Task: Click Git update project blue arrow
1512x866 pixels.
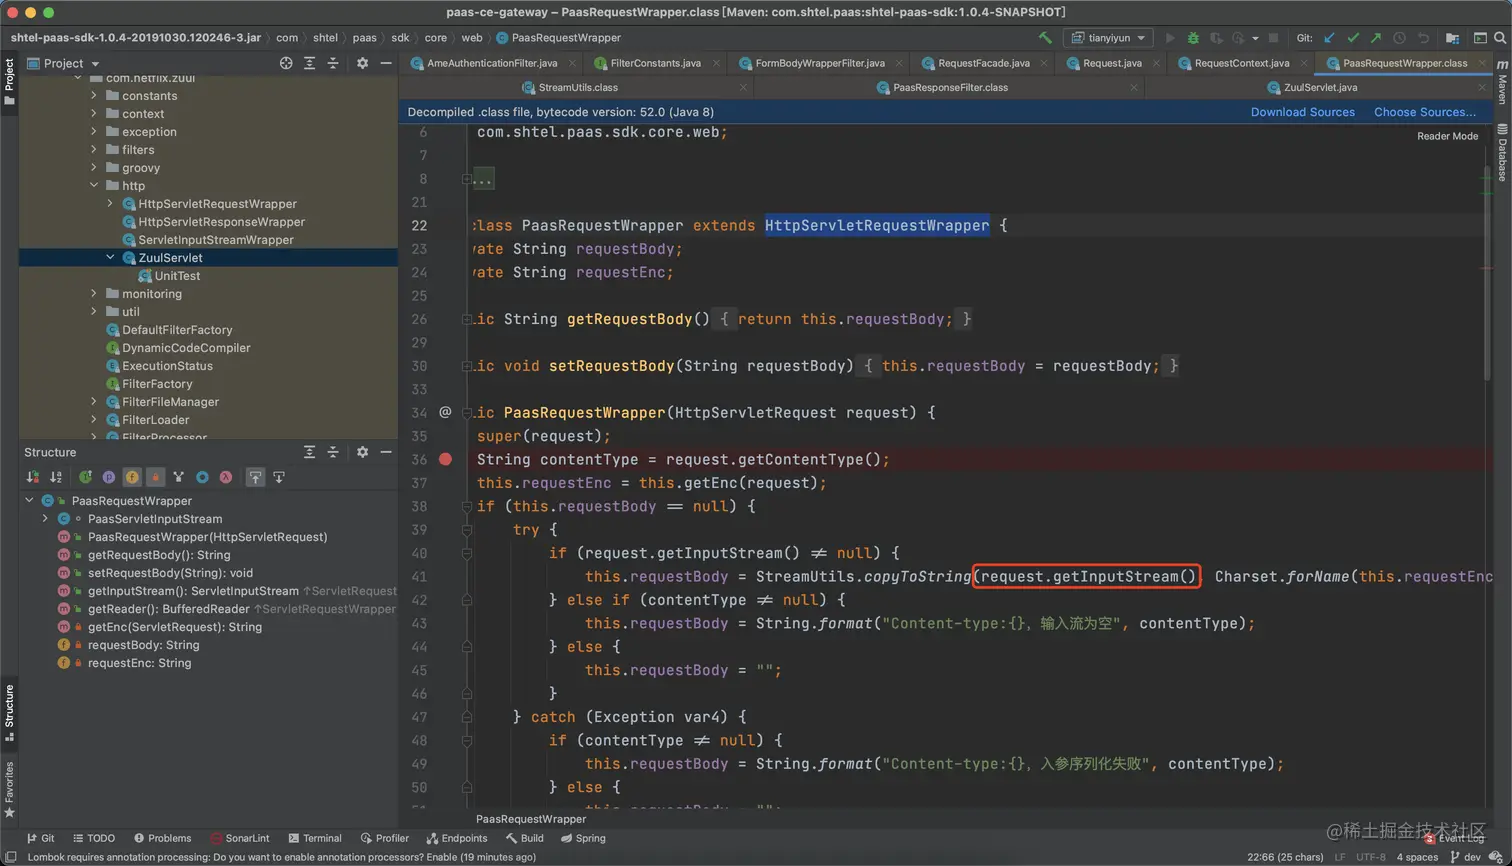Action: click(x=1329, y=38)
